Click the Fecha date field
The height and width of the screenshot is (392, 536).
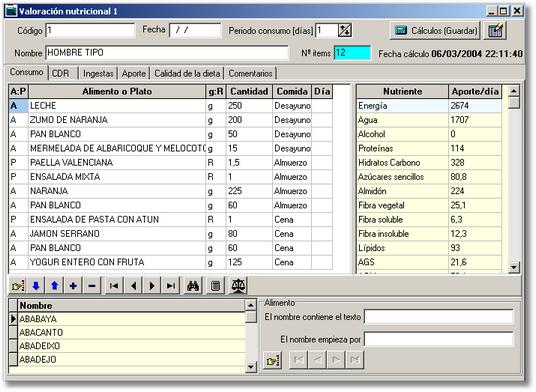(x=195, y=30)
